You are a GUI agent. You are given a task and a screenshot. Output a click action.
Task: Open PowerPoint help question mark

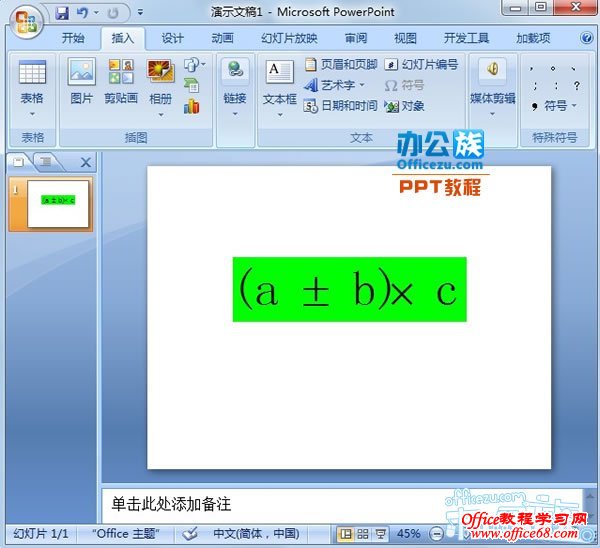(587, 38)
